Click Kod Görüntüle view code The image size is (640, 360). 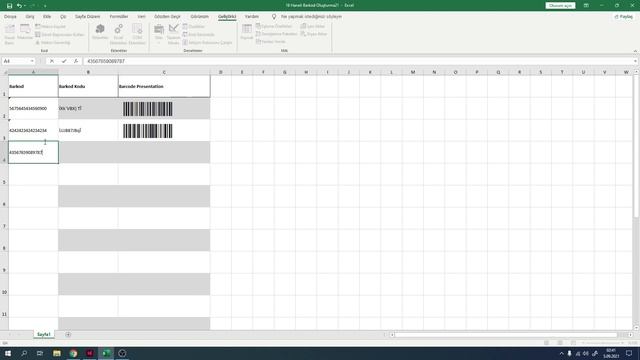198,35
